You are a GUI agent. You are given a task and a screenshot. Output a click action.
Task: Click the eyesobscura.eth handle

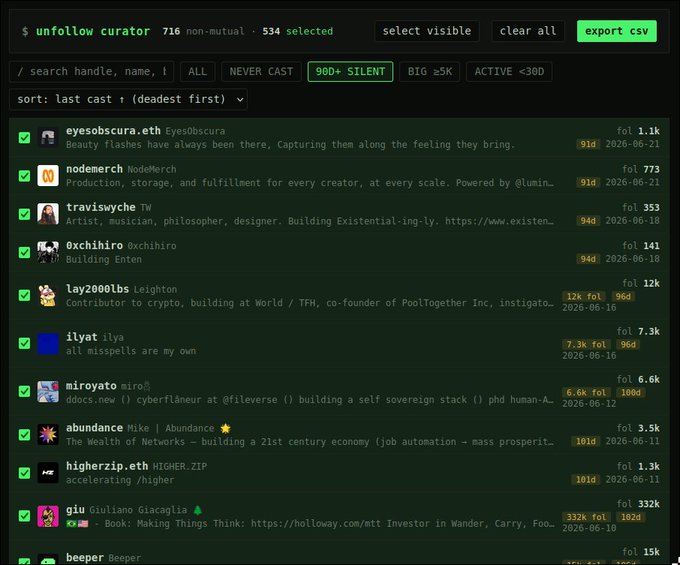[113, 131]
